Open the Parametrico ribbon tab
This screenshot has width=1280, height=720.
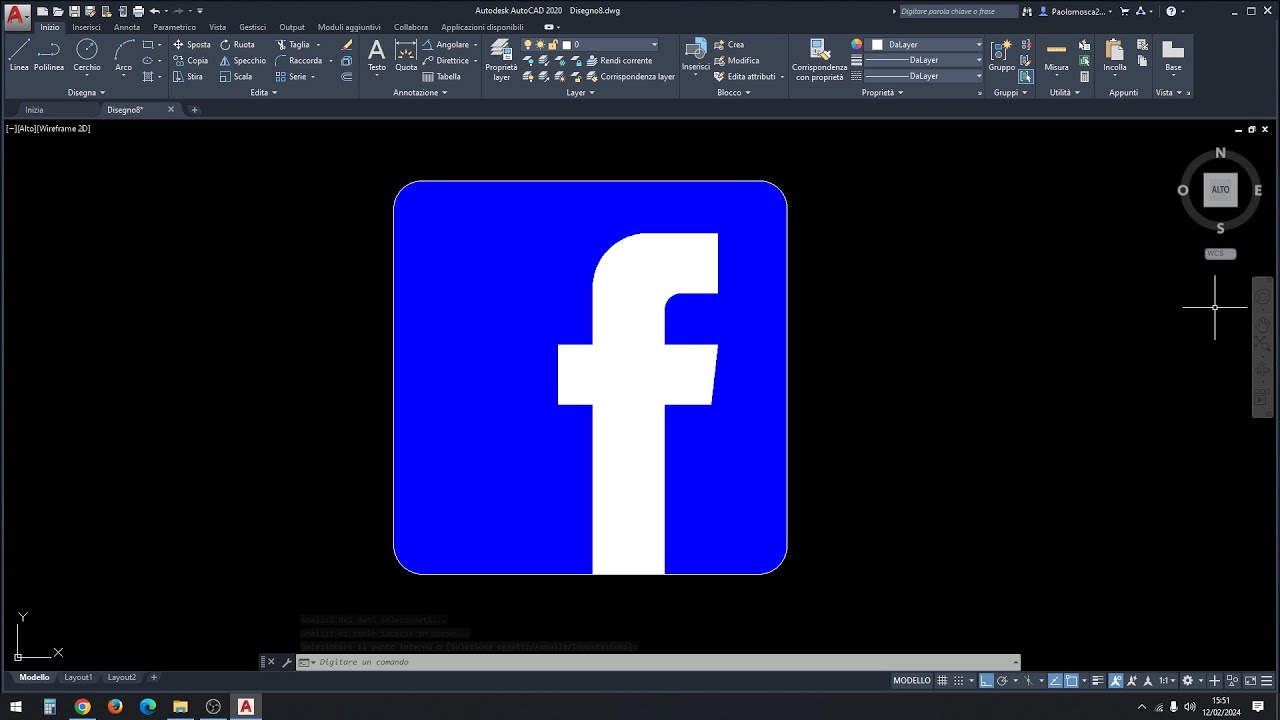click(x=175, y=27)
